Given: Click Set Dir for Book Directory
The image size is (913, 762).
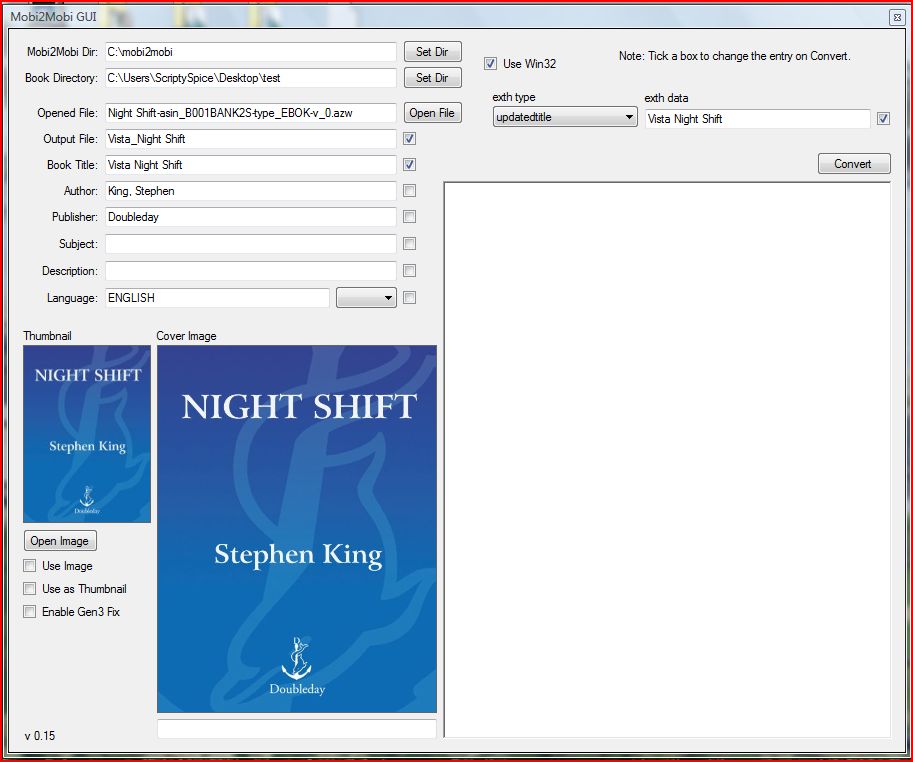Looking at the screenshot, I should 433,77.
